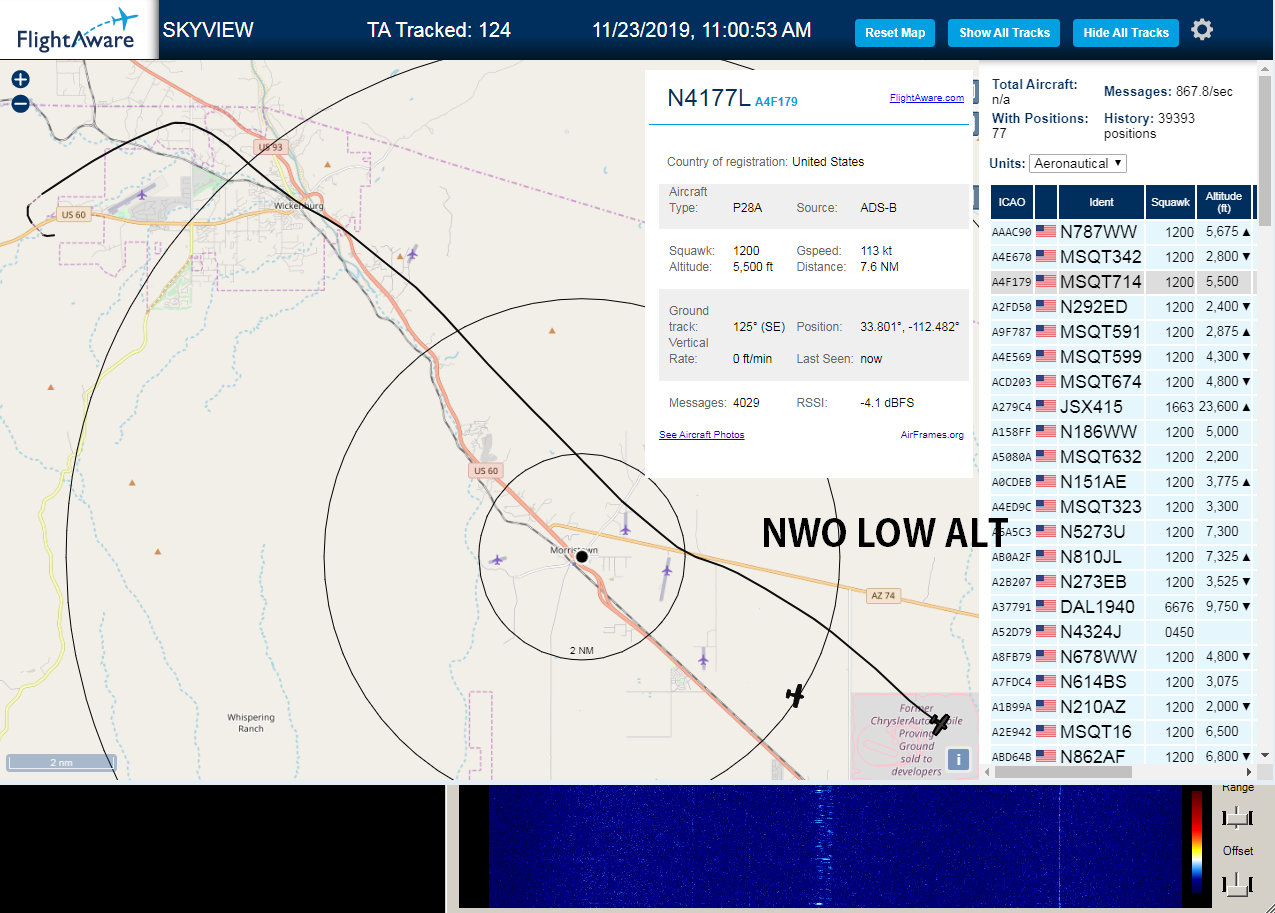Screen dimensions: 1275x913
Task: Open the Units Aeronautical dropdown
Action: [1078, 163]
